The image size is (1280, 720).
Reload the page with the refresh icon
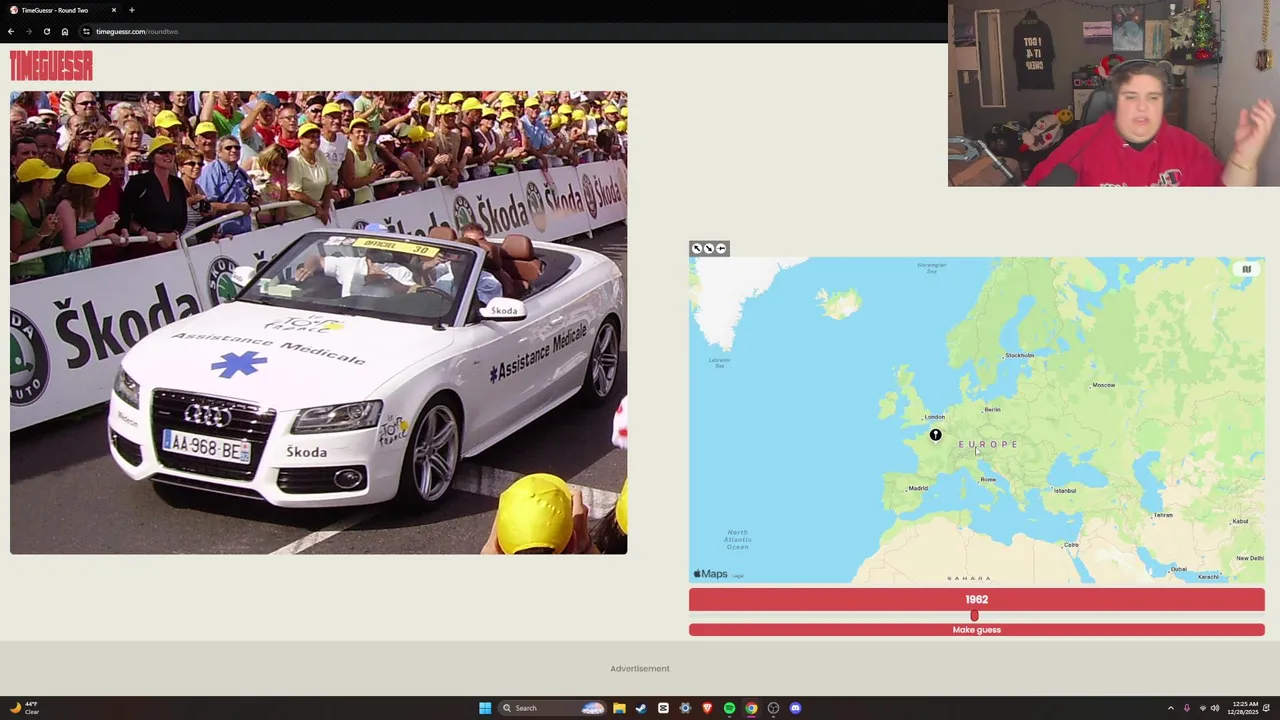point(46,31)
